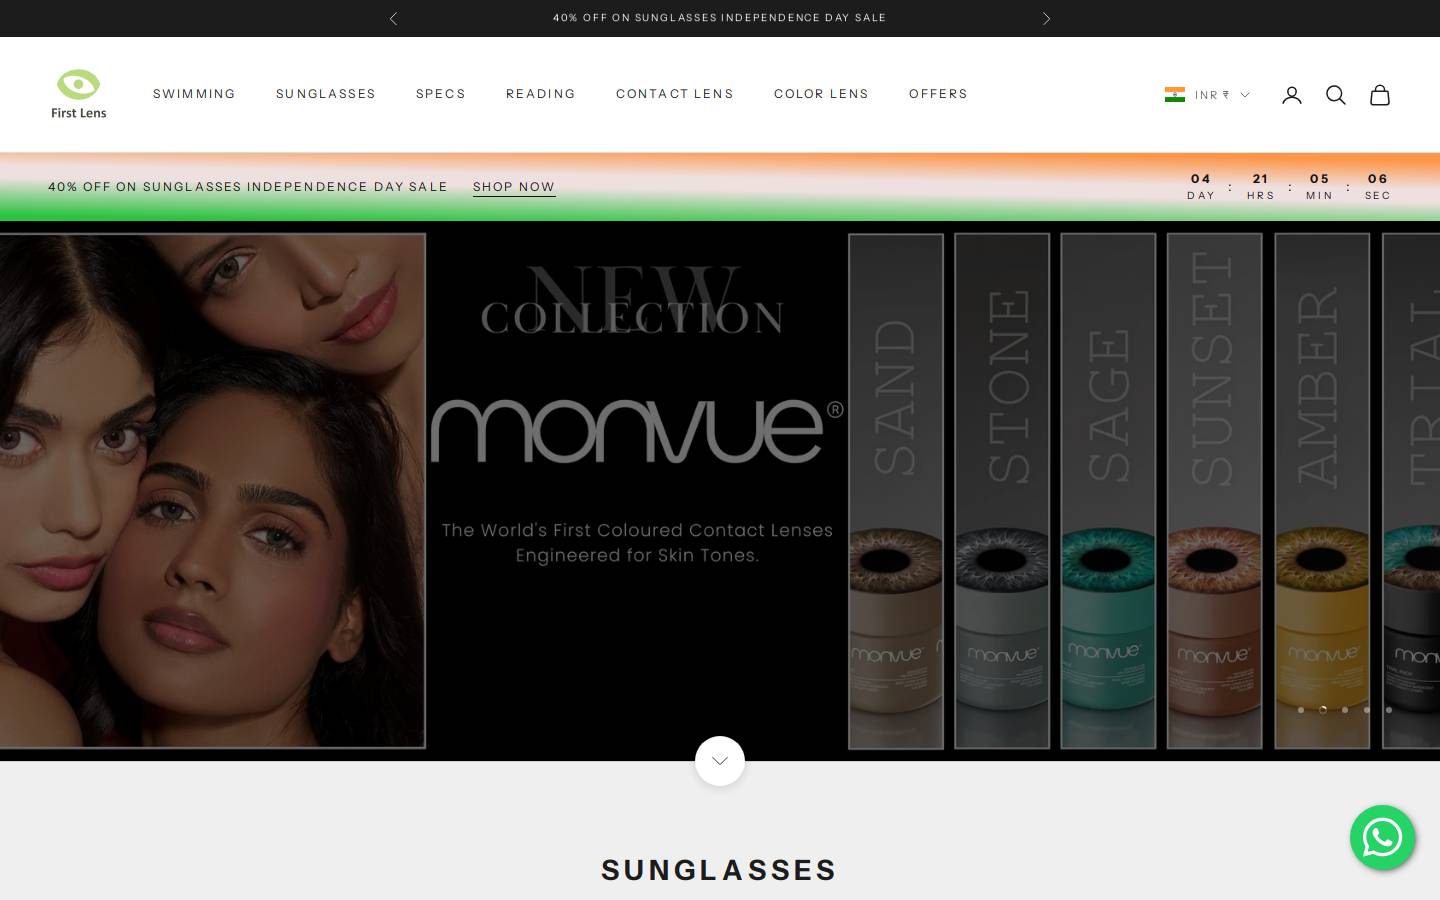Click the circular scroll-down chevron button

click(x=720, y=761)
